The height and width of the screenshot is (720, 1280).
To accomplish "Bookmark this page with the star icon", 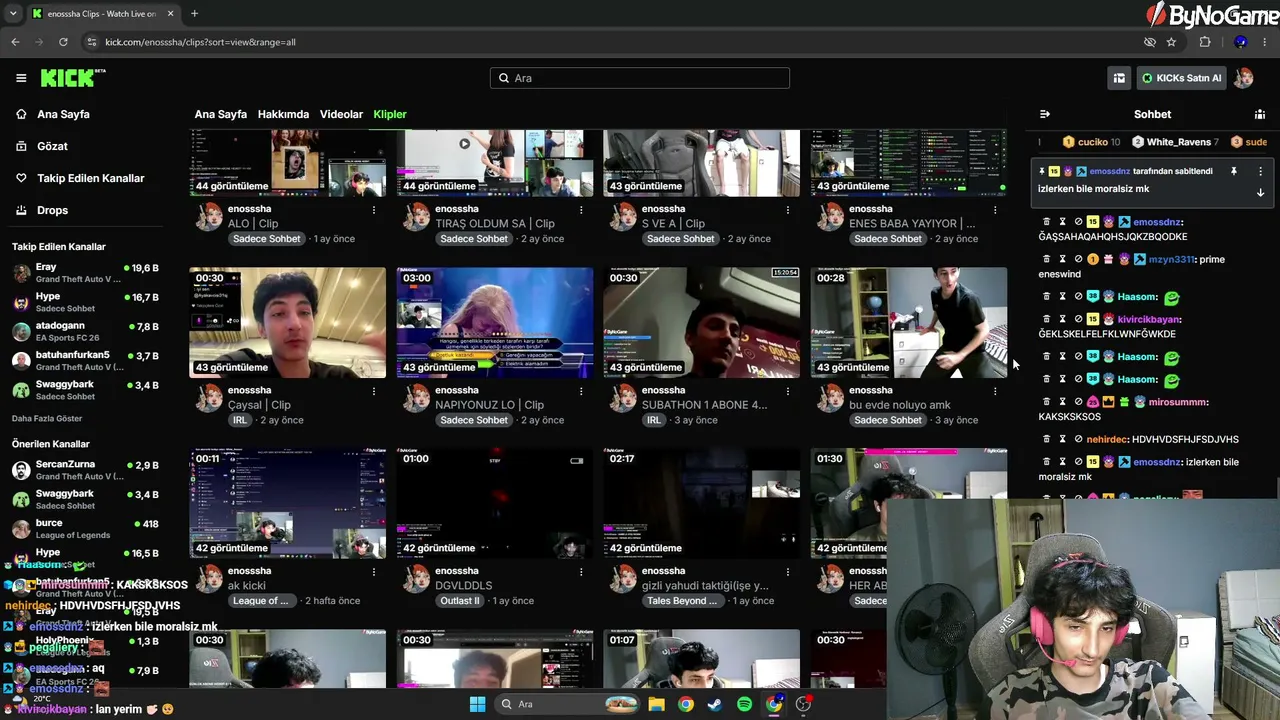I will point(1171,42).
